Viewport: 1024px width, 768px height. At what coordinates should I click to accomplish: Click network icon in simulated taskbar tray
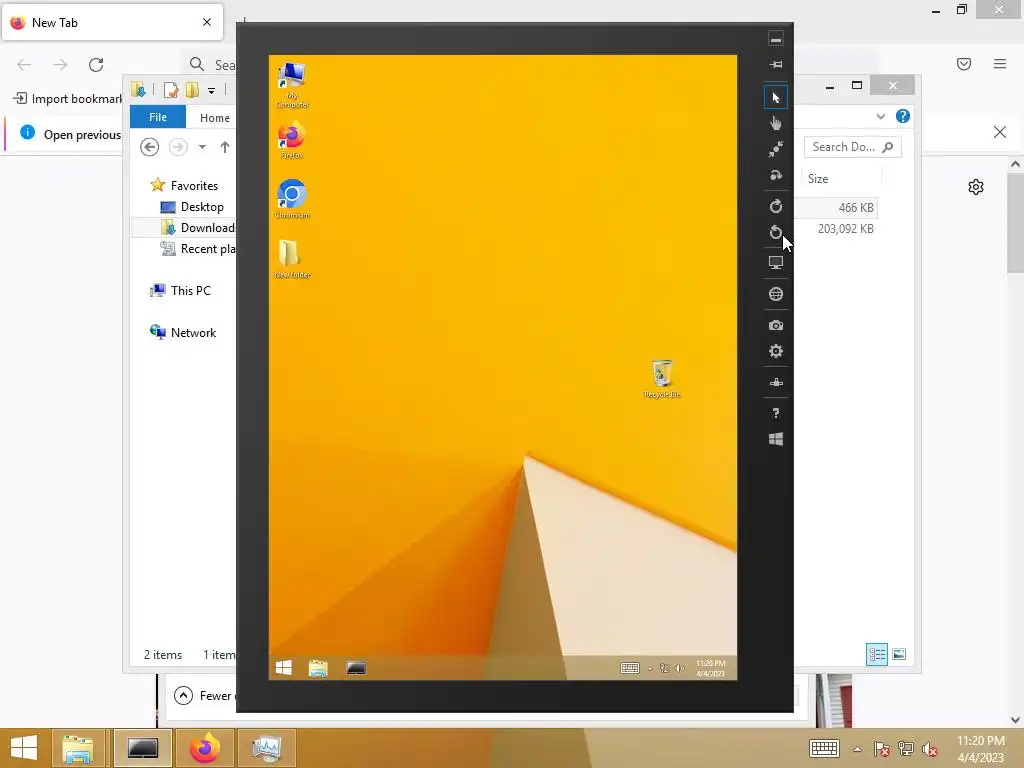(x=665, y=667)
